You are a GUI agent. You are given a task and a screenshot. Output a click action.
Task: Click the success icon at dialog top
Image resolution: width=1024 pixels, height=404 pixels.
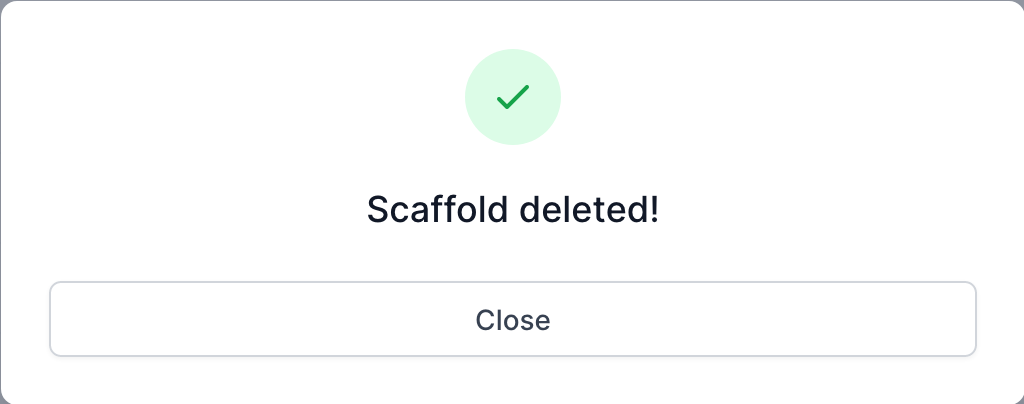(x=513, y=97)
